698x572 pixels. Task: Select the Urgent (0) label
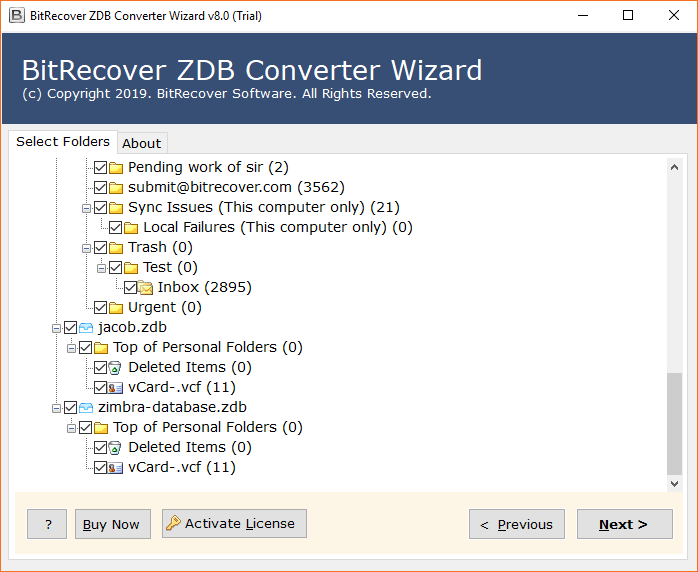click(x=165, y=308)
